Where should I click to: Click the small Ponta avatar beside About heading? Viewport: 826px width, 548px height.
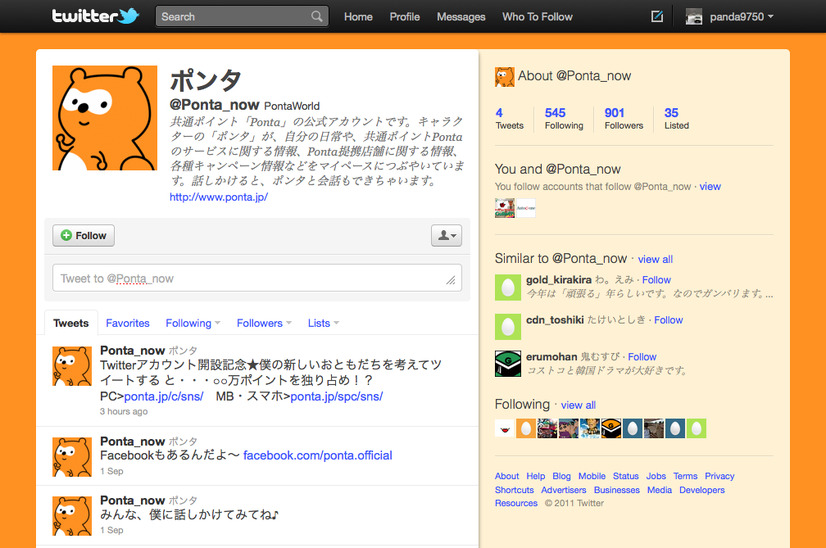[504, 77]
